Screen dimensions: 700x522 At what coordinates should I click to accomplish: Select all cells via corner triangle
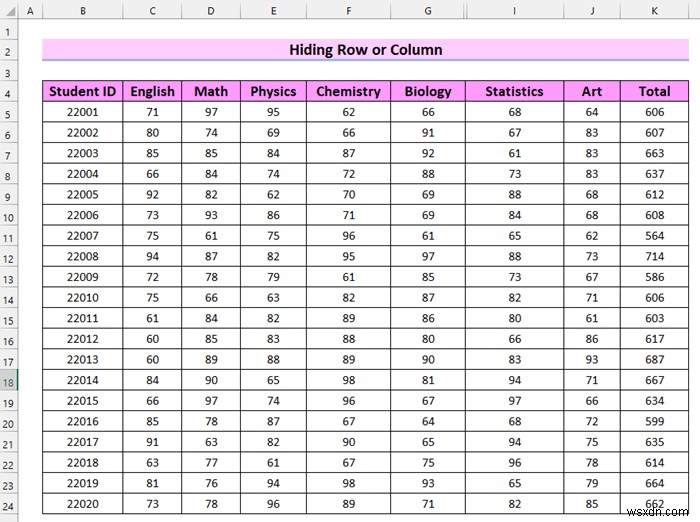pyautogui.click(x=9, y=10)
